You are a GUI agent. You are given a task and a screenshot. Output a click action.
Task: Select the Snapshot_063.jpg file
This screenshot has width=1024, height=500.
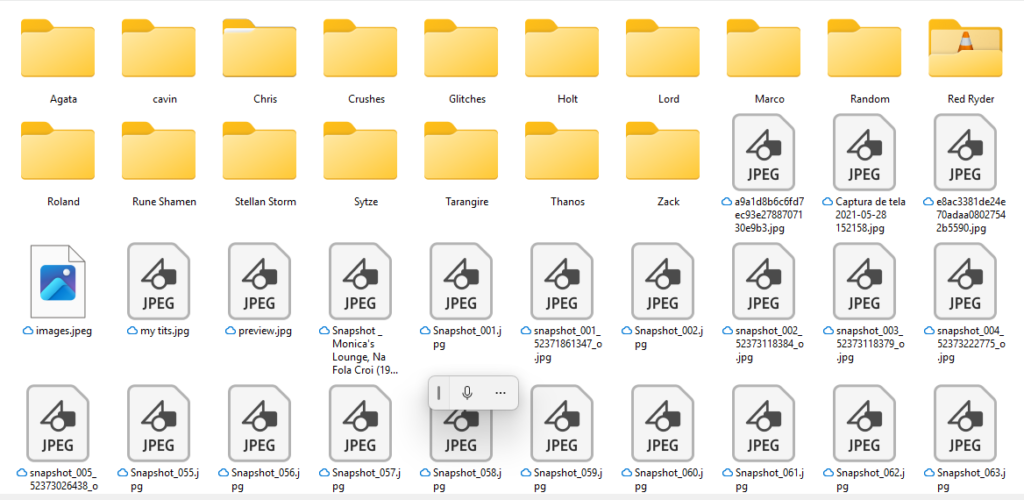click(964, 421)
